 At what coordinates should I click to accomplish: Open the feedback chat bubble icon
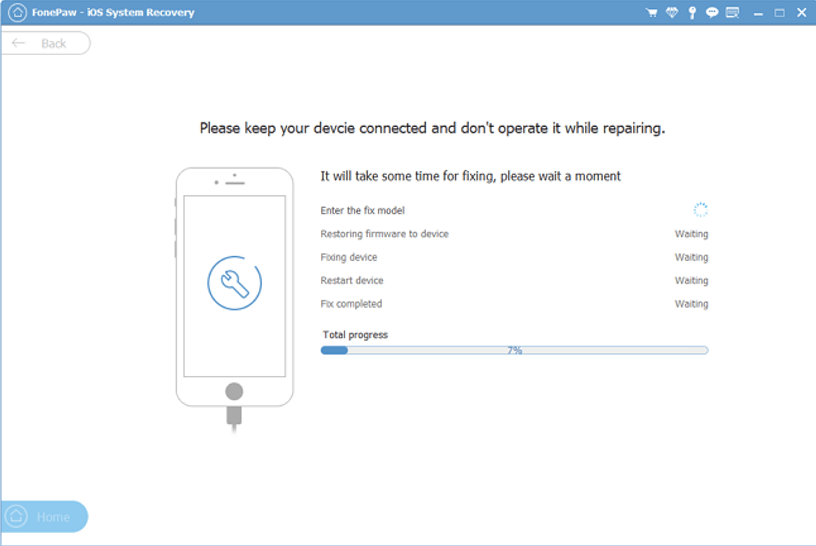tap(711, 12)
